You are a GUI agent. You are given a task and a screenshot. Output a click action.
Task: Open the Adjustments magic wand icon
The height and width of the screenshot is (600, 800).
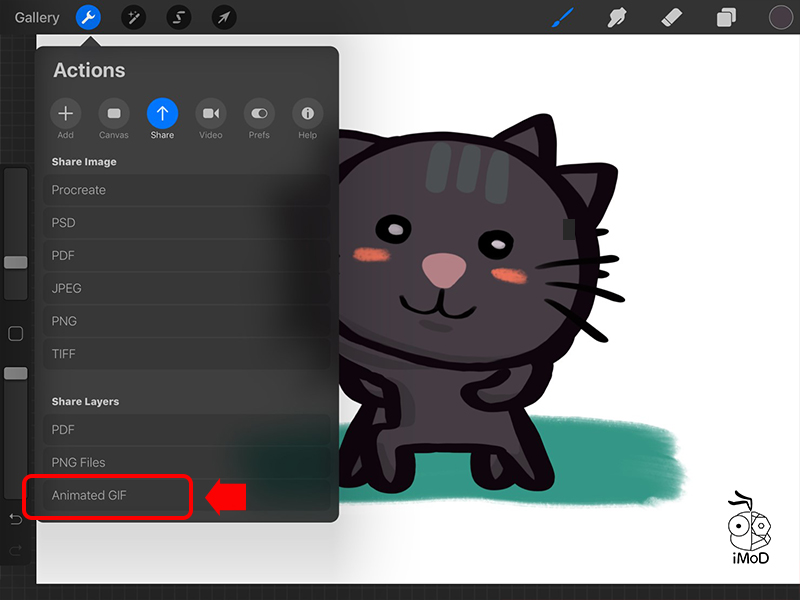(134, 17)
